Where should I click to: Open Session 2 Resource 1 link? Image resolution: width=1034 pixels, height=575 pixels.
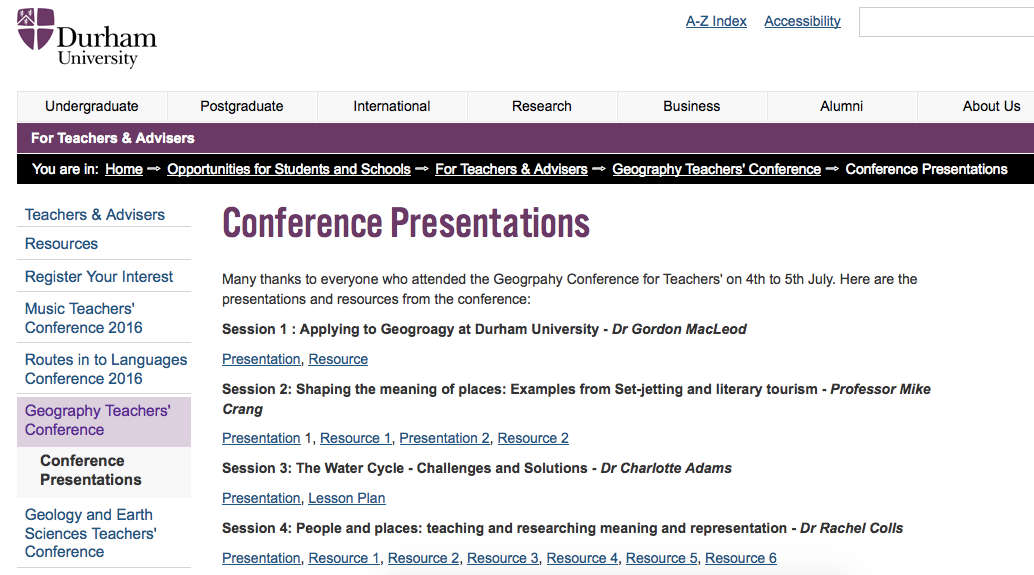click(355, 439)
